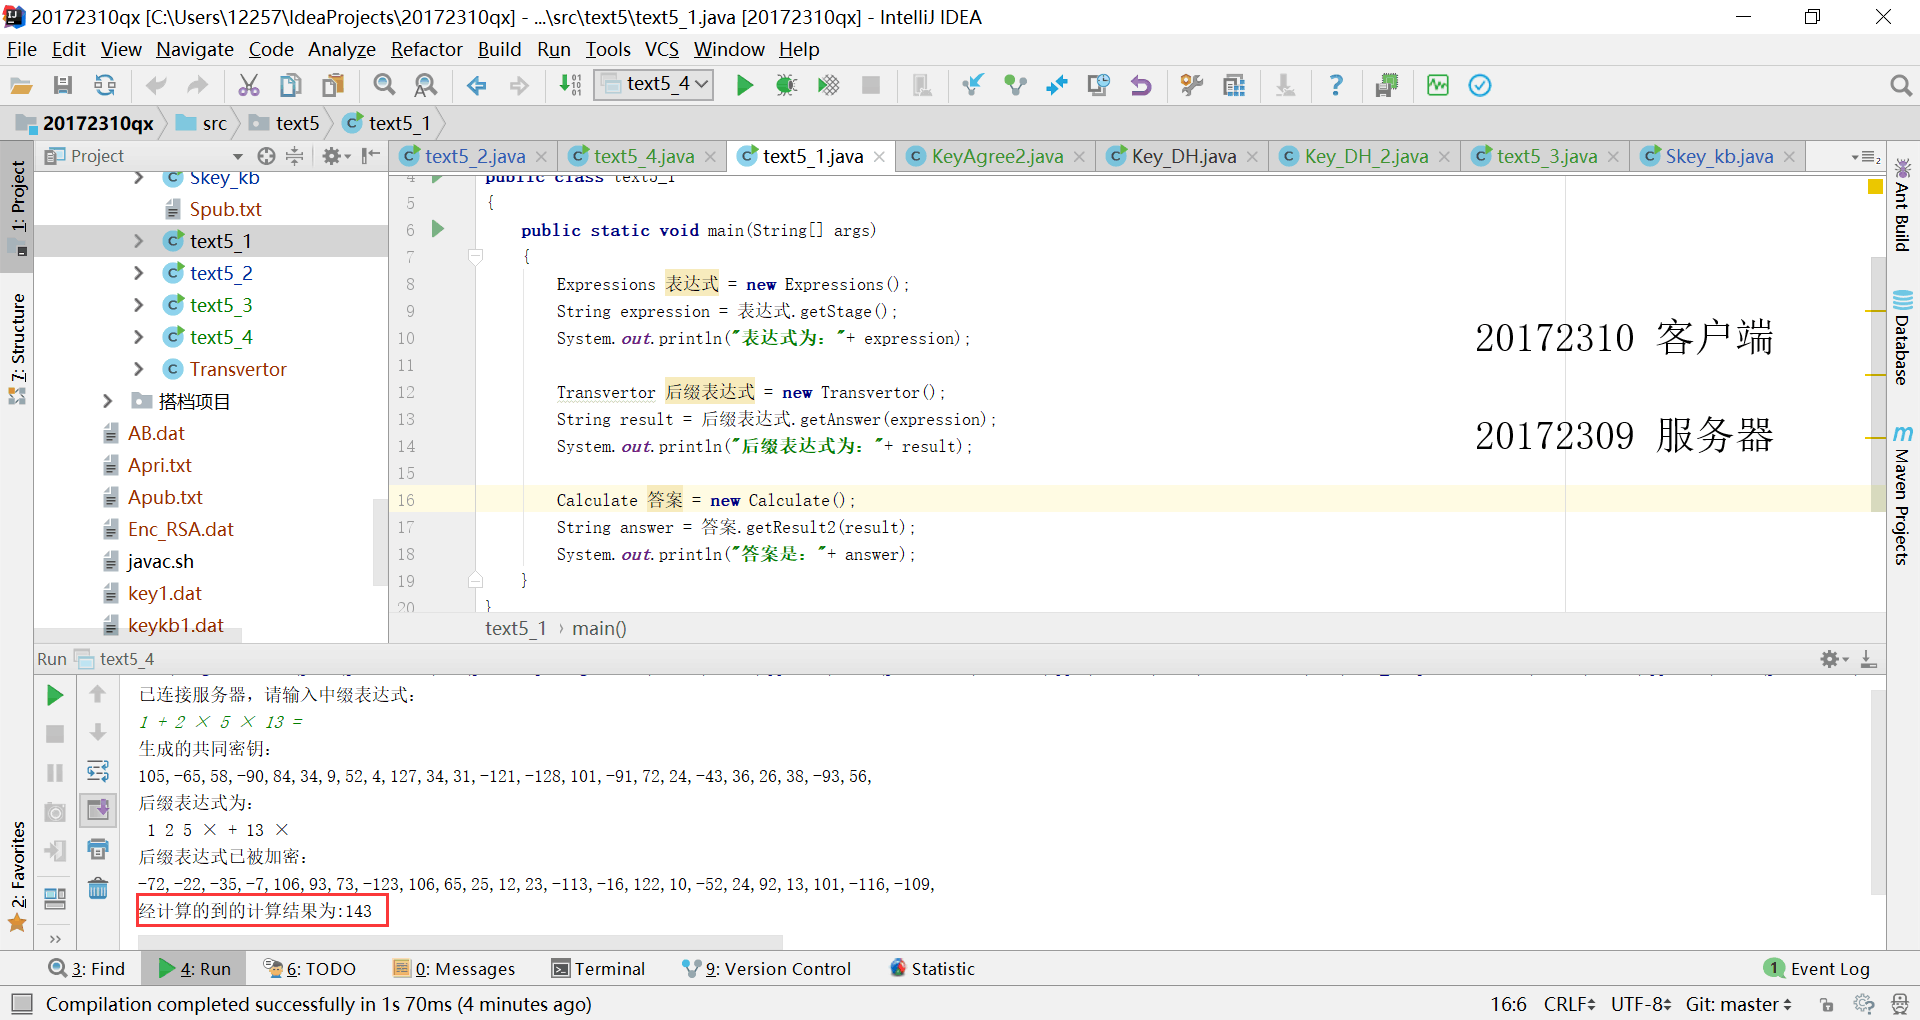Viewport: 1920px width, 1020px height.
Task: Expand the Transvertor tree node
Action: click(x=139, y=369)
